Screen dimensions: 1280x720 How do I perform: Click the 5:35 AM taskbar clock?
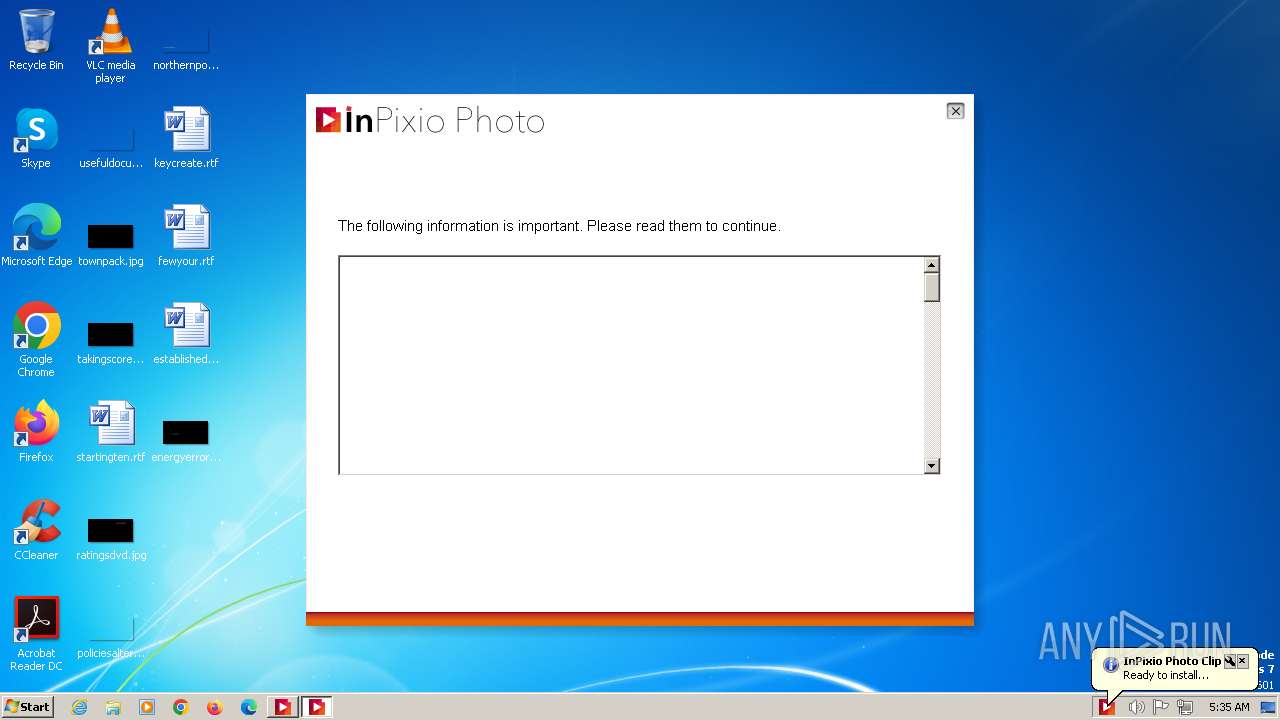coord(1229,707)
